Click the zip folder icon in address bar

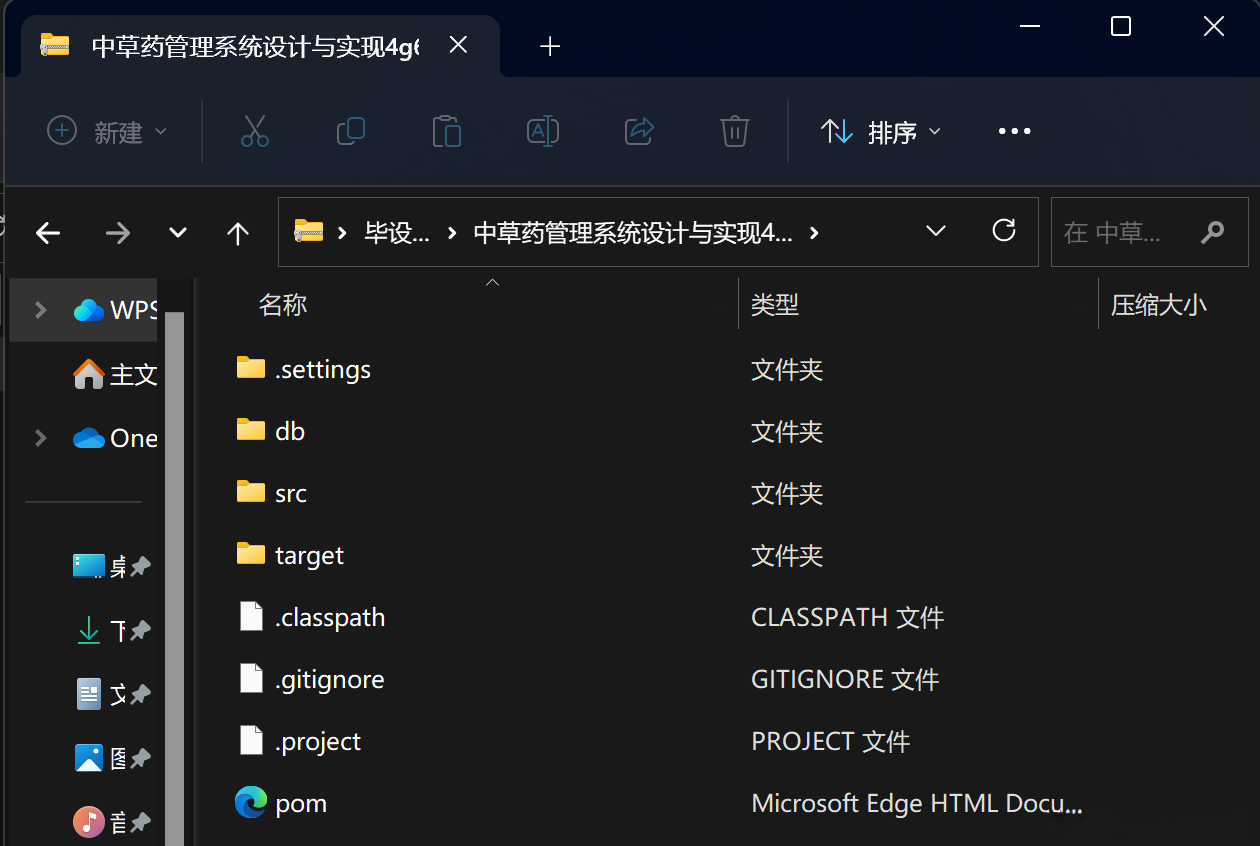click(x=308, y=232)
